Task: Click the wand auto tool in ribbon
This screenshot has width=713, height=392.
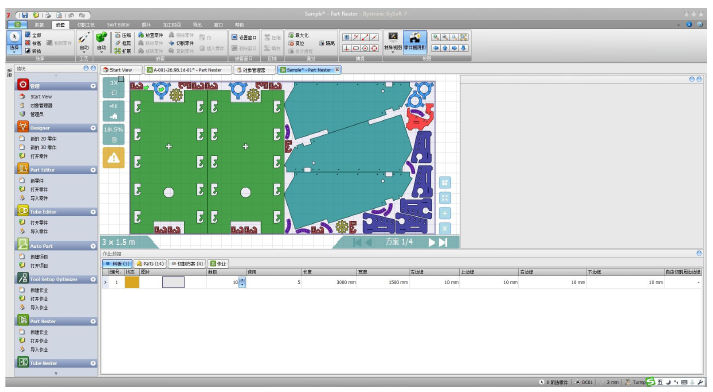Action: point(84,37)
